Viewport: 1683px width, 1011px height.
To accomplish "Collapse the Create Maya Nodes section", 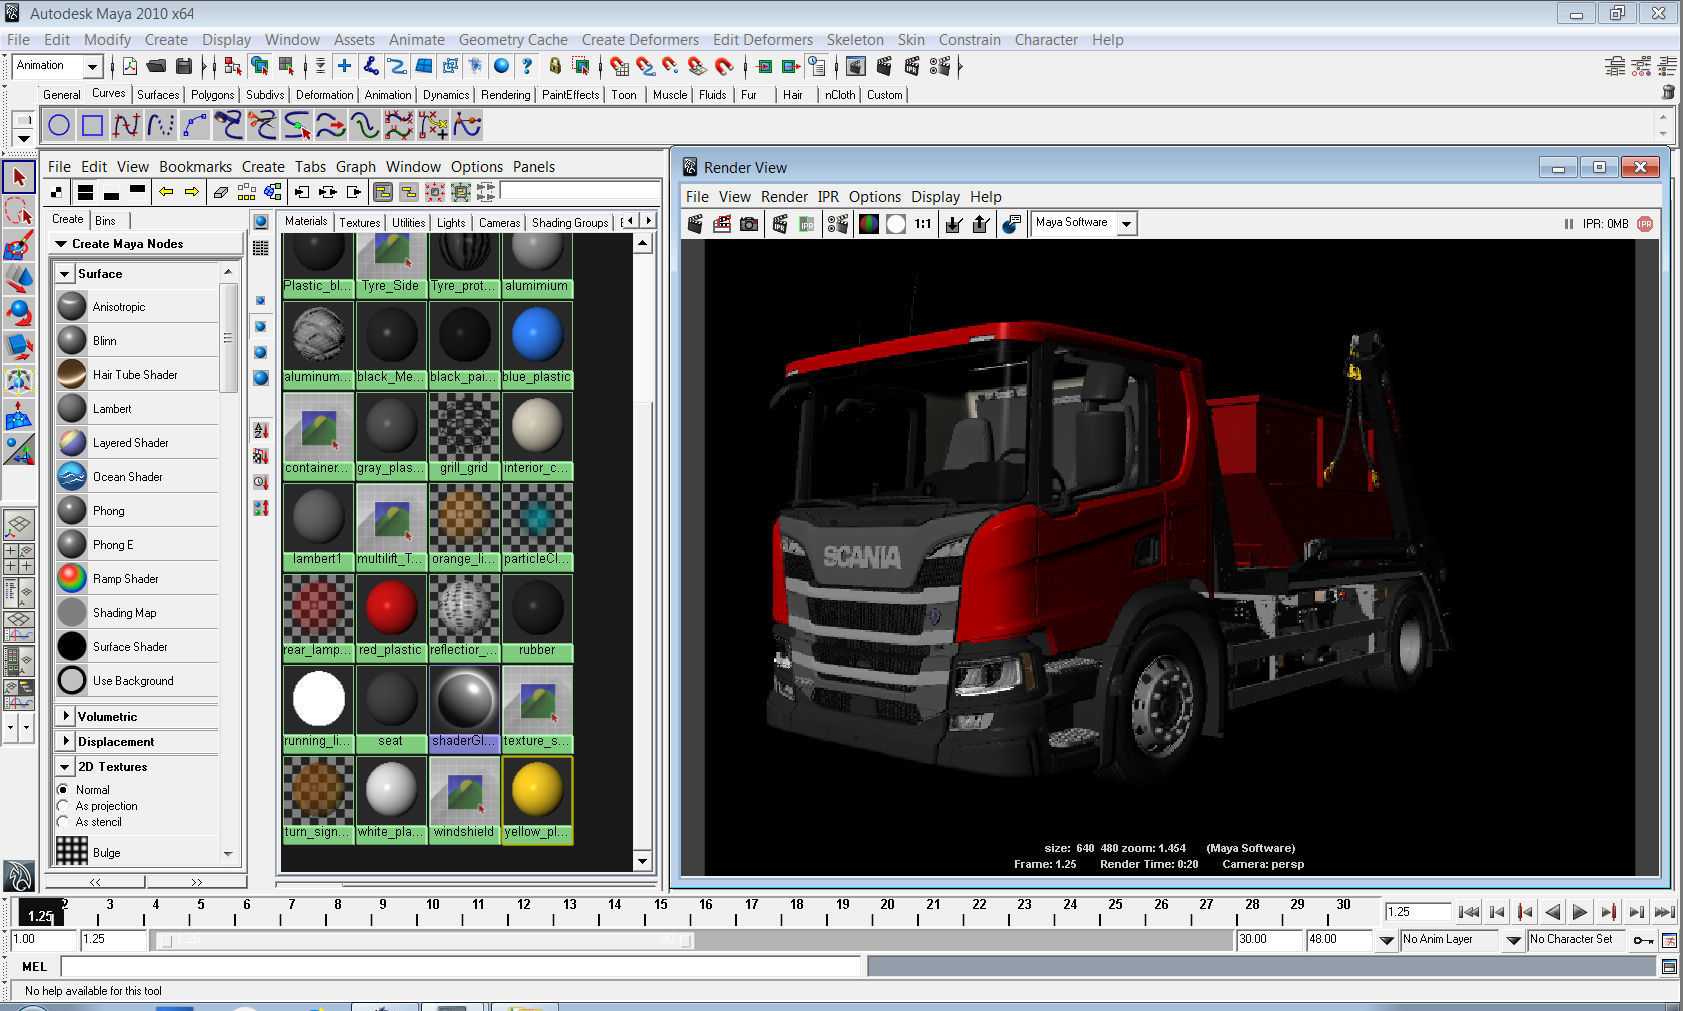I will (x=61, y=244).
